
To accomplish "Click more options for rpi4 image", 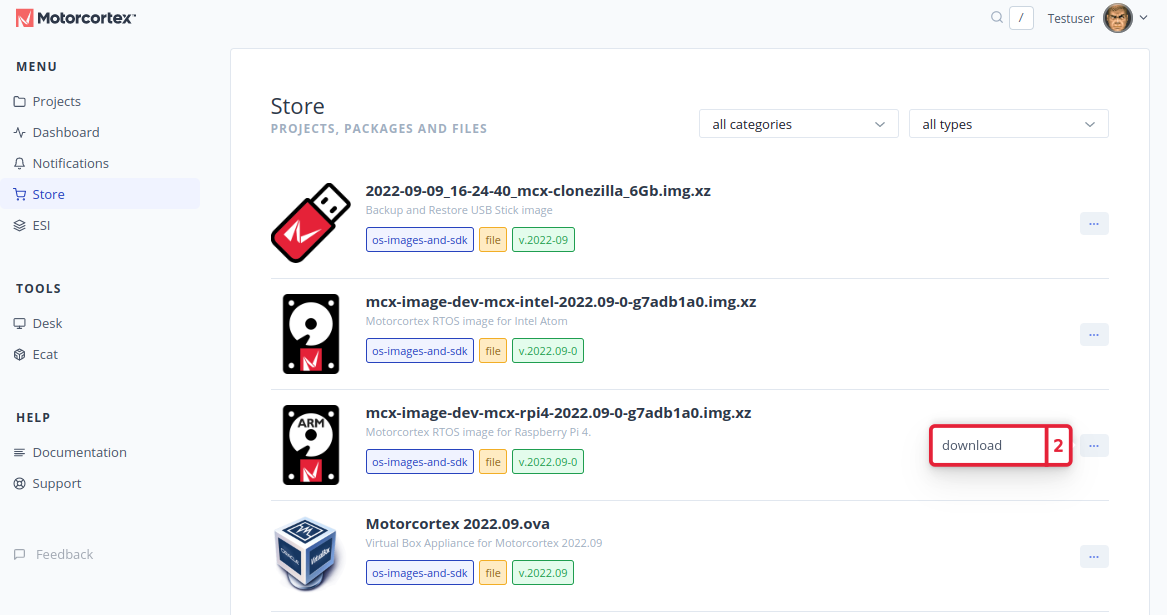I will [1094, 445].
